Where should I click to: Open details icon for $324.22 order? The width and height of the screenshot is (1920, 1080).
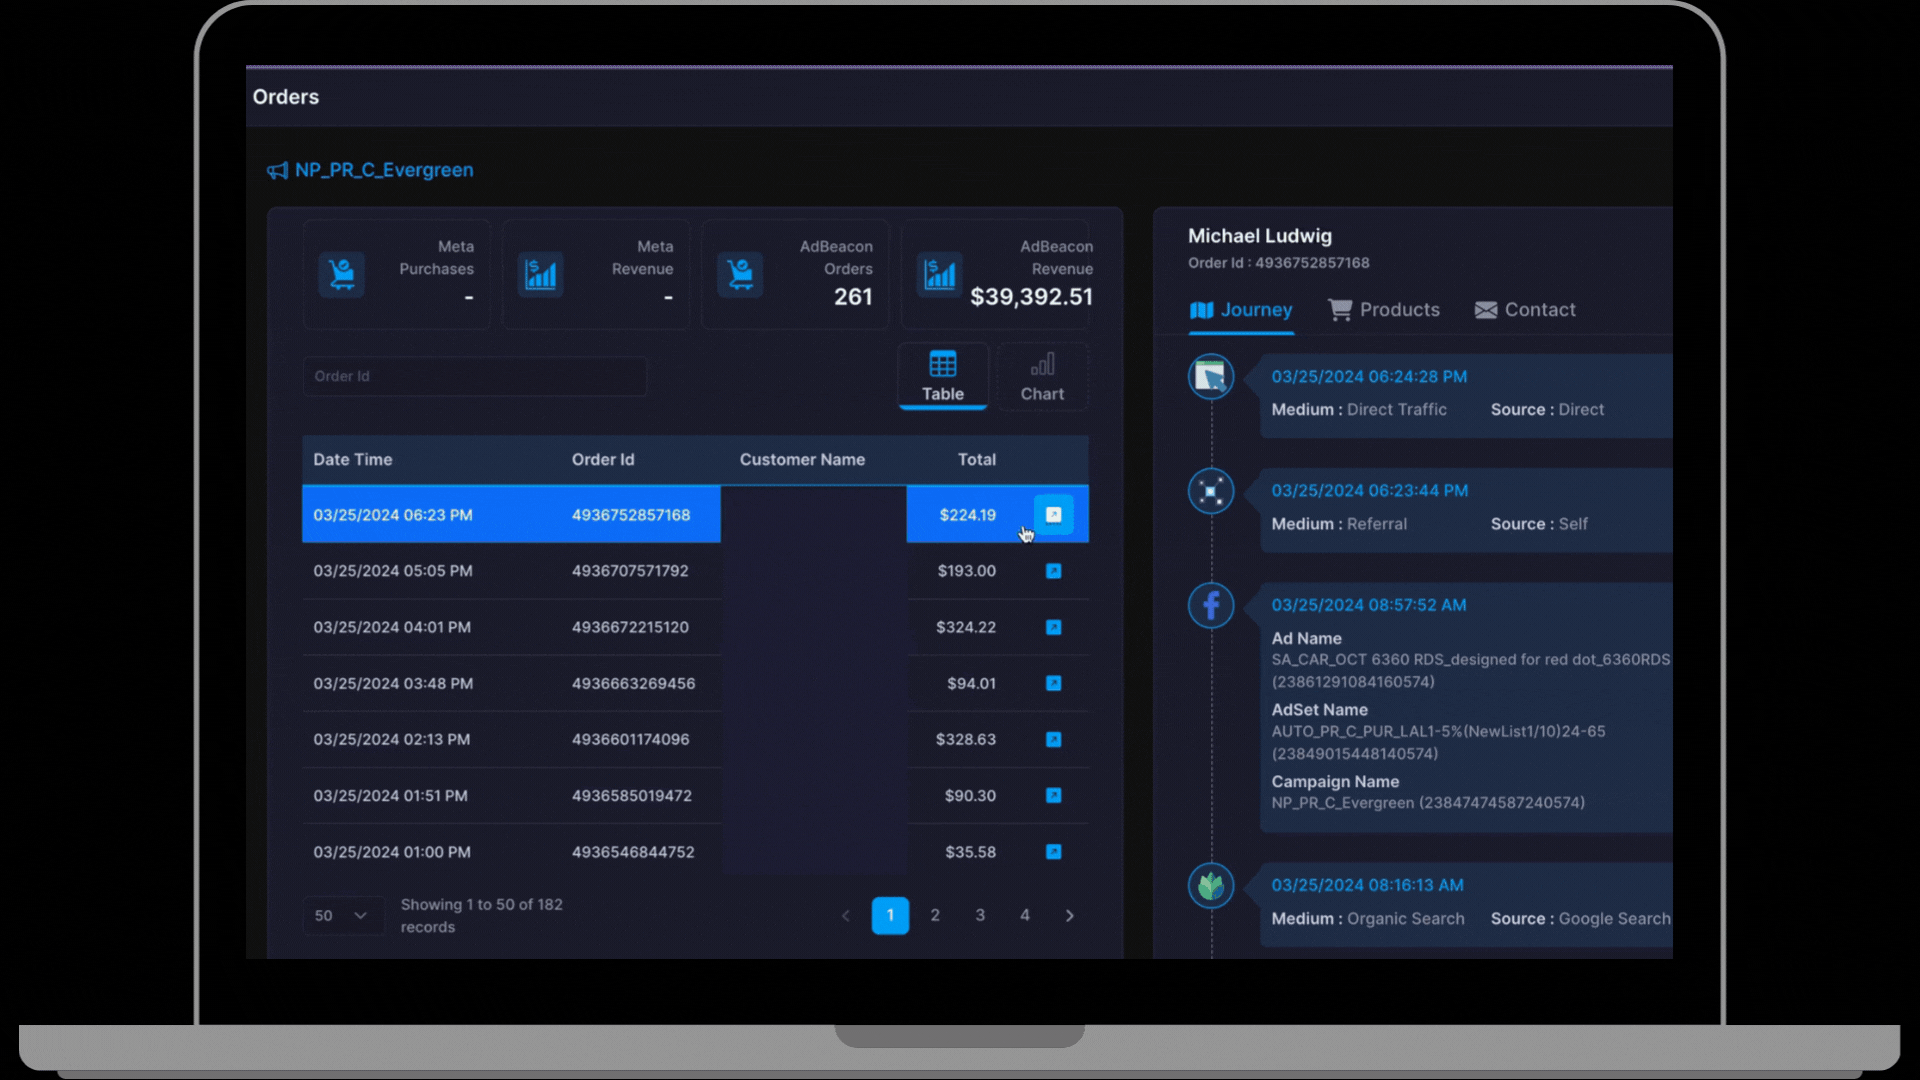[x=1053, y=627]
